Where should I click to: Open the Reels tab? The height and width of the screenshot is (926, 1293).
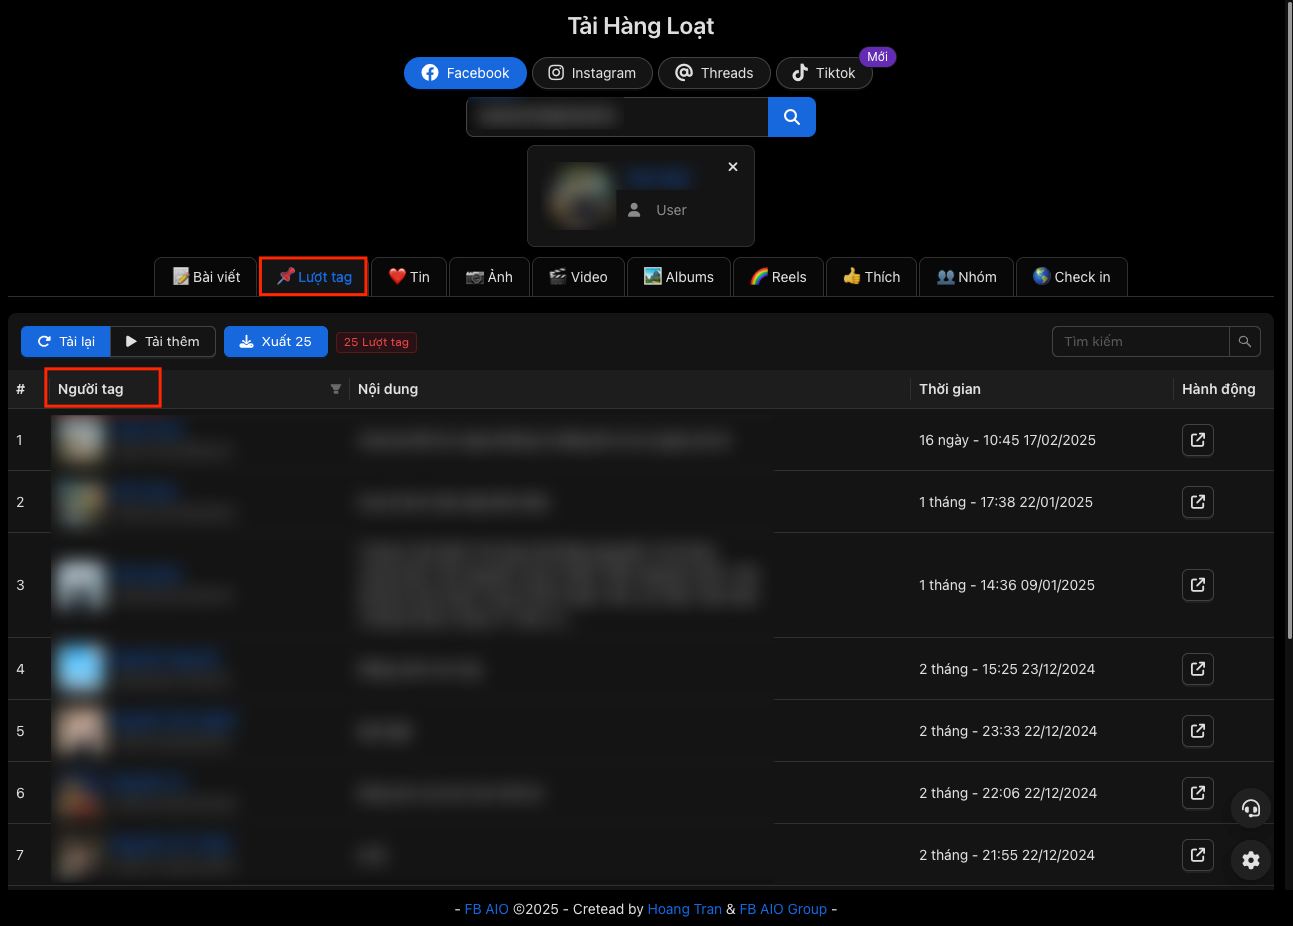coord(778,277)
